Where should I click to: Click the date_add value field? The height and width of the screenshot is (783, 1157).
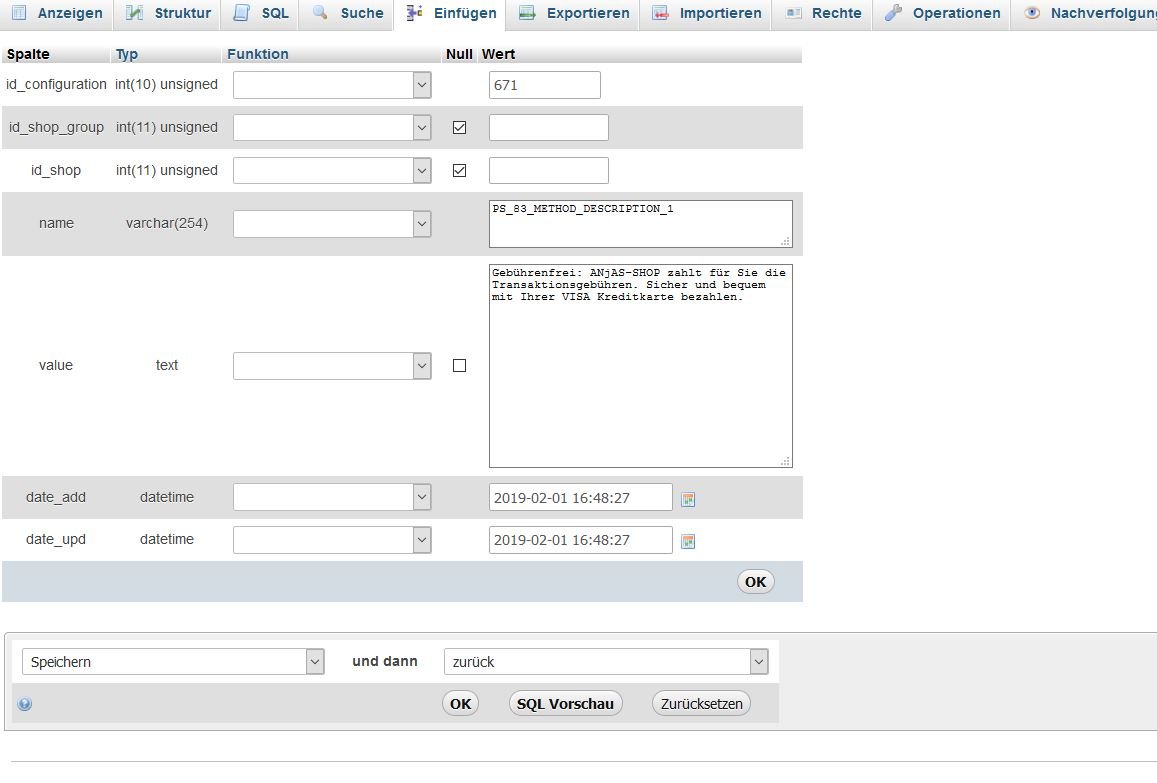[x=581, y=497]
